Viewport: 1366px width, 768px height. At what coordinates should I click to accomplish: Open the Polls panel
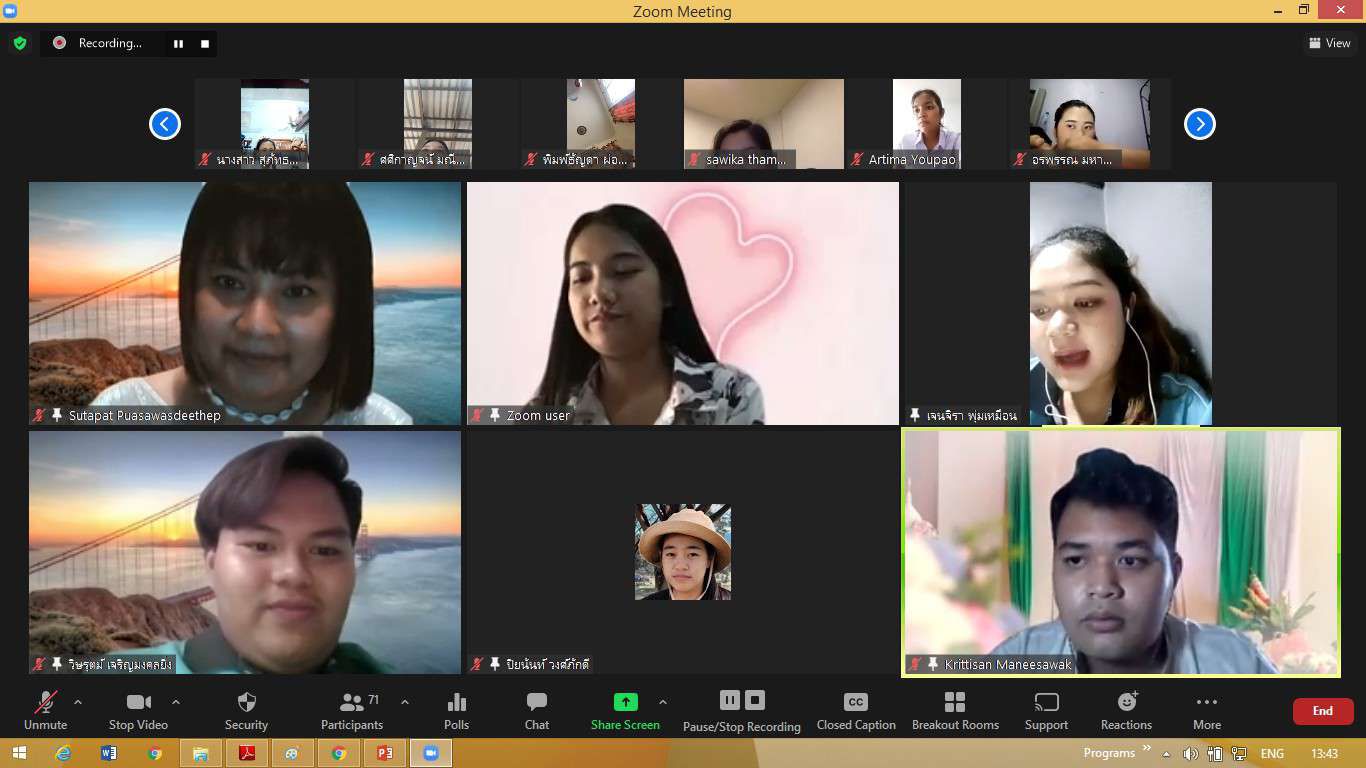(456, 710)
